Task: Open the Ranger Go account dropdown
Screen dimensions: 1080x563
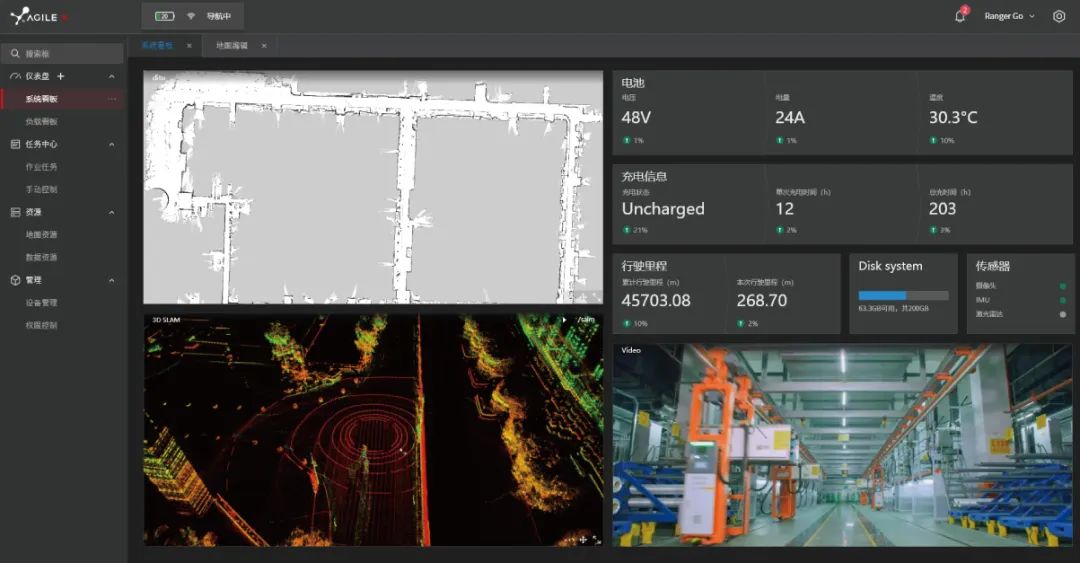Action: 1009,16
